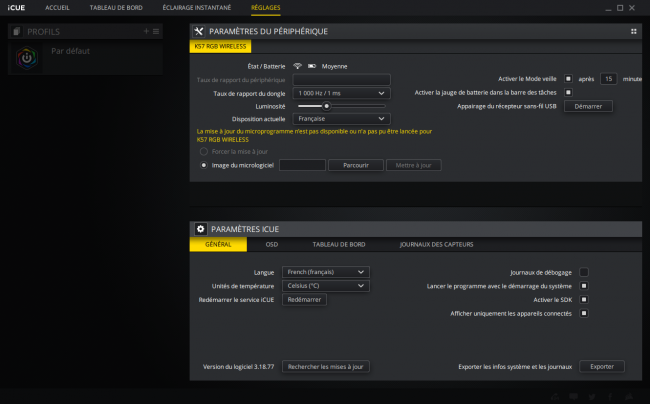Click the Exporter button

[x=601, y=367]
